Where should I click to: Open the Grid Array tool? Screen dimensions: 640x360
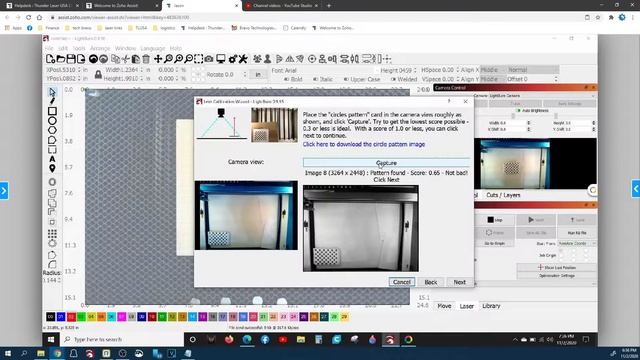52,233
